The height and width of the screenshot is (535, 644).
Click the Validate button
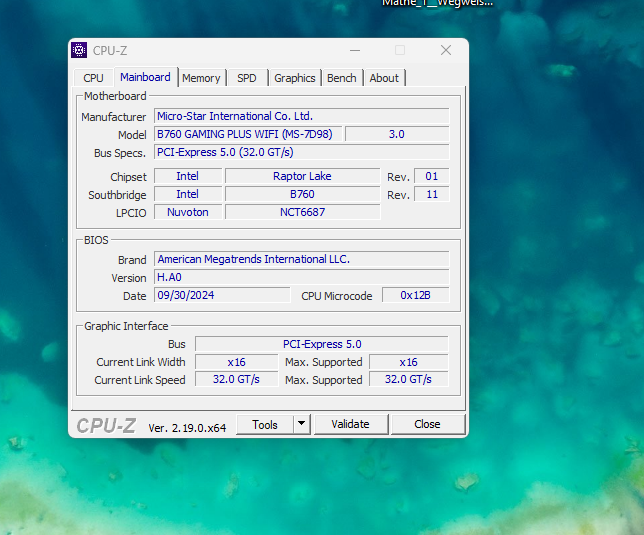(x=350, y=424)
